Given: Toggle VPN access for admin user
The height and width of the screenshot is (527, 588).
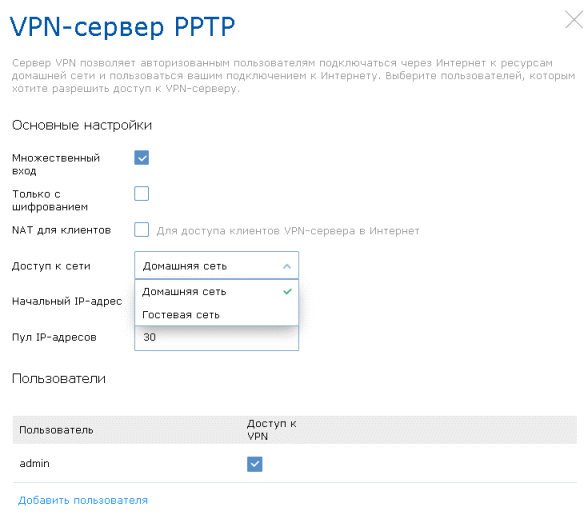Looking at the screenshot, I should (x=255, y=464).
